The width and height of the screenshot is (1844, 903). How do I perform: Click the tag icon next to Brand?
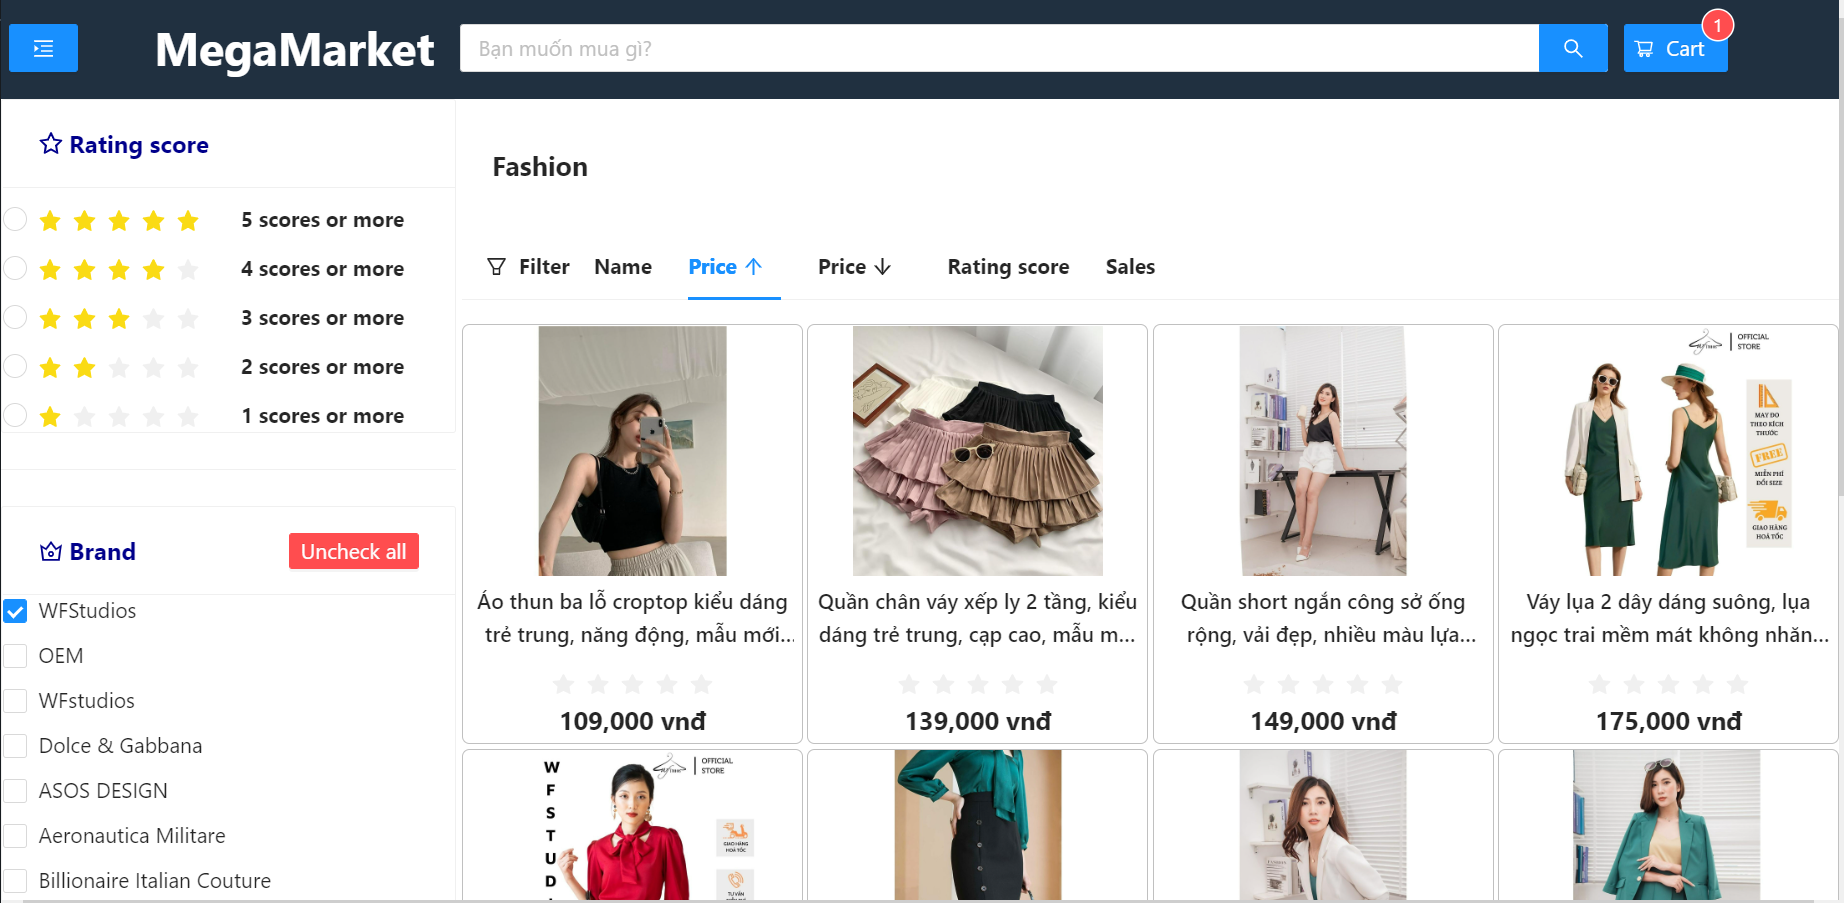[x=50, y=550]
